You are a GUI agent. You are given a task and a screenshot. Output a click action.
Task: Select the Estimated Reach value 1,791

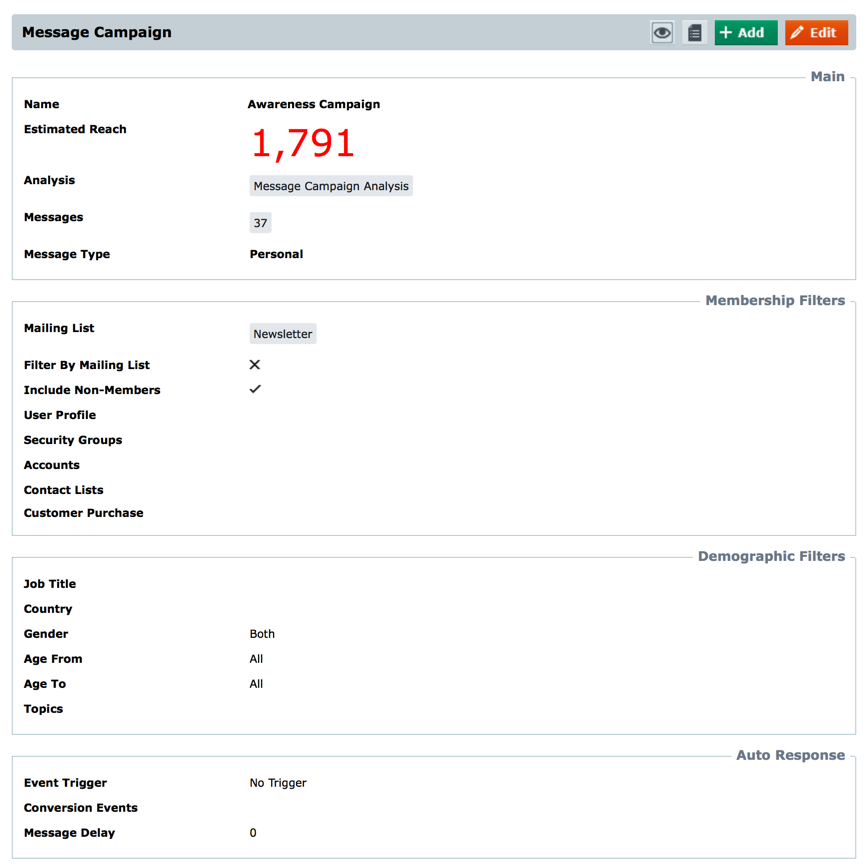pyautogui.click(x=303, y=144)
